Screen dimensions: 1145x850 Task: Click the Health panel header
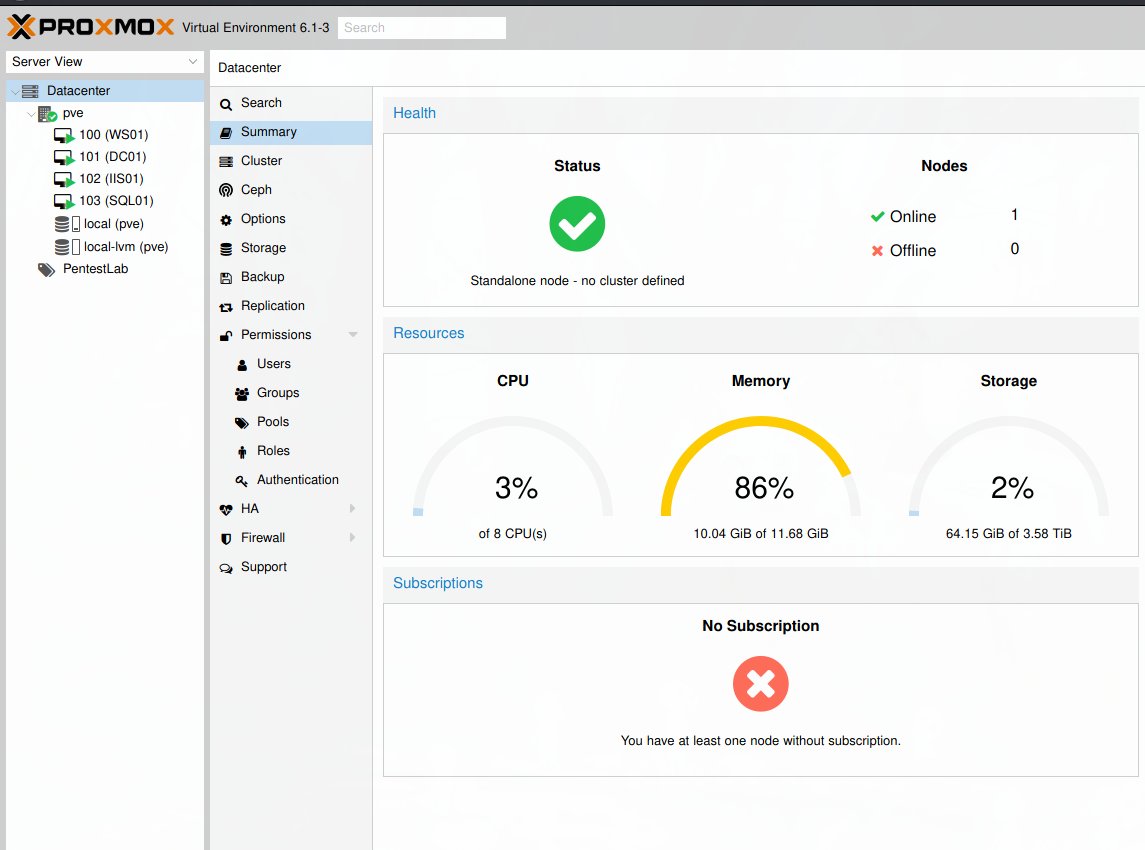[760, 113]
